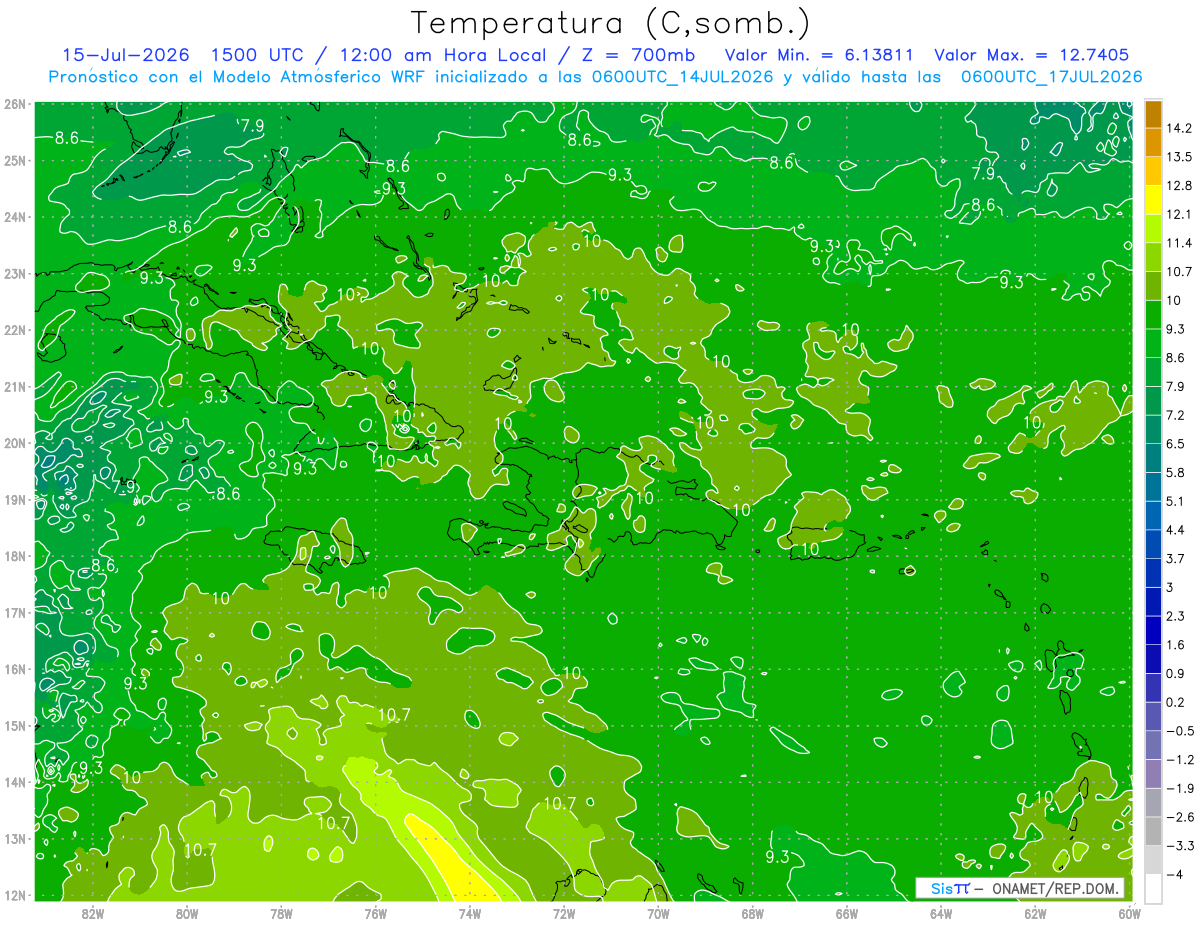Click the "14.2" color scale label
Viewport: 1200px width, 927px height.
pyautogui.click(x=1180, y=128)
